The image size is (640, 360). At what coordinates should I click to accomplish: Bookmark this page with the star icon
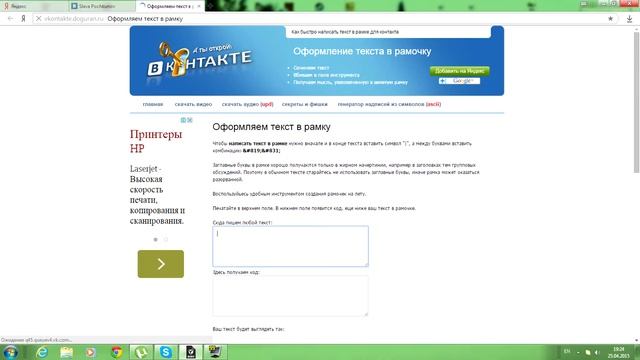click(x=611, y=19)
